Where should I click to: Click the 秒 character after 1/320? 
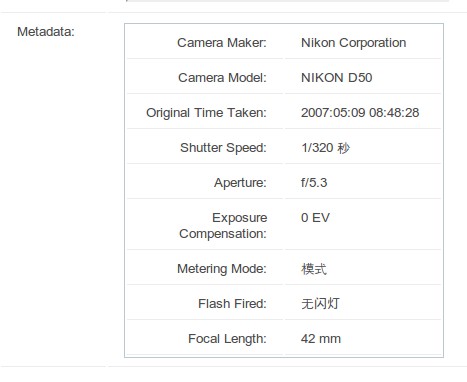click(x=343, y=148)
